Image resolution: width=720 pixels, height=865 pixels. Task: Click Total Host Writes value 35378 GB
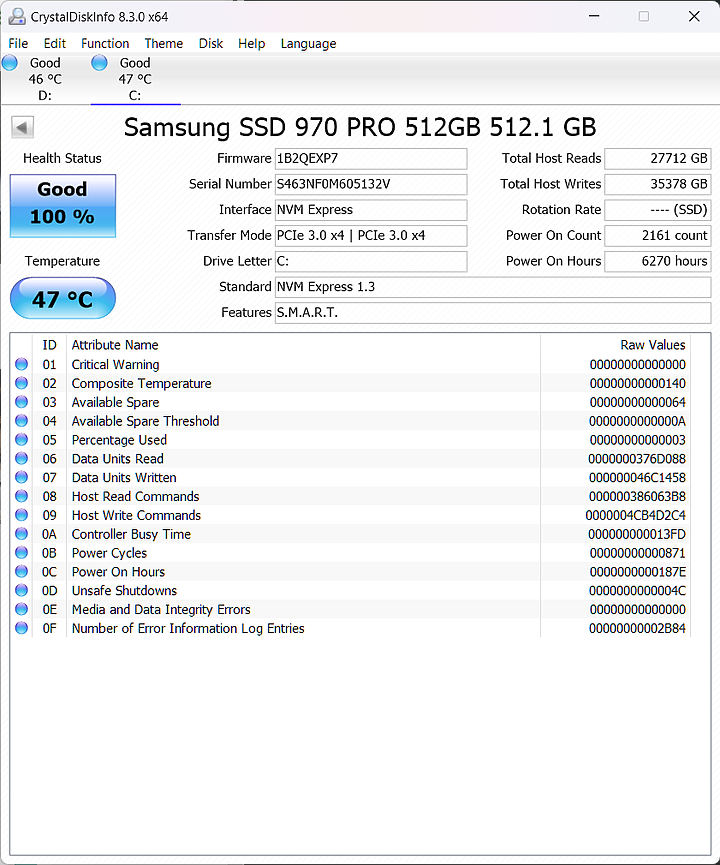[x=658, y=184]
